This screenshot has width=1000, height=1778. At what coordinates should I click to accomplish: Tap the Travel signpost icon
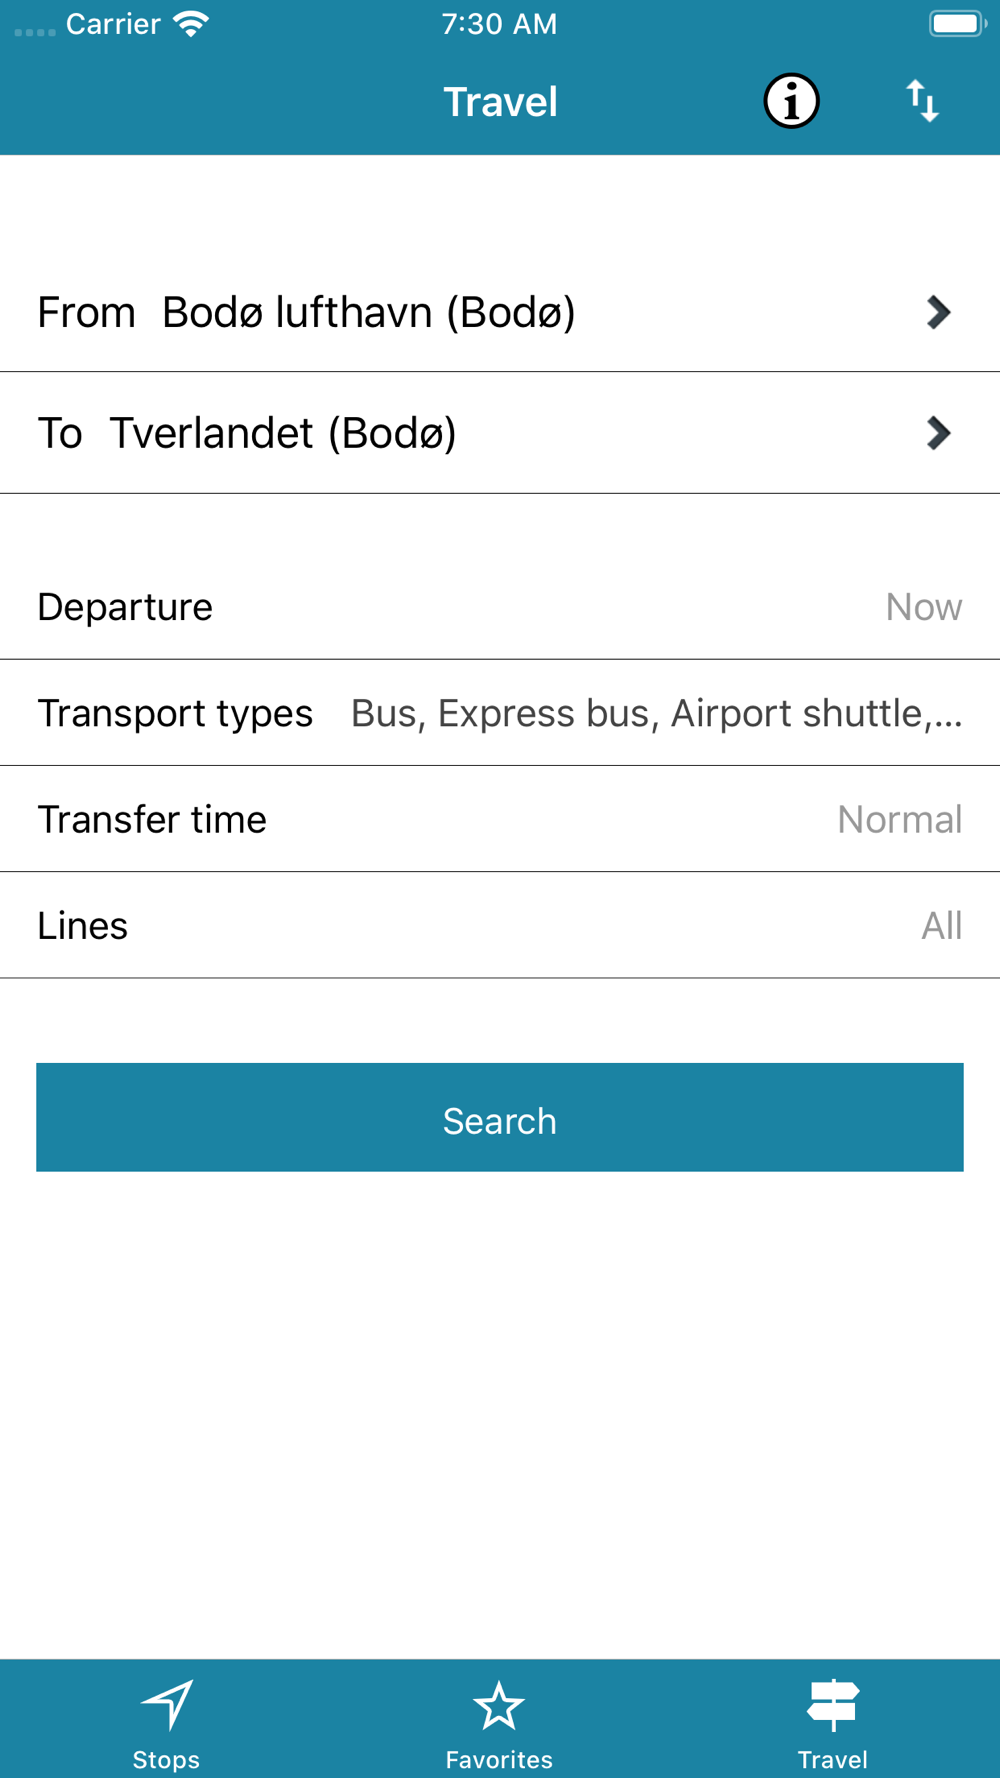(832, 1704)
